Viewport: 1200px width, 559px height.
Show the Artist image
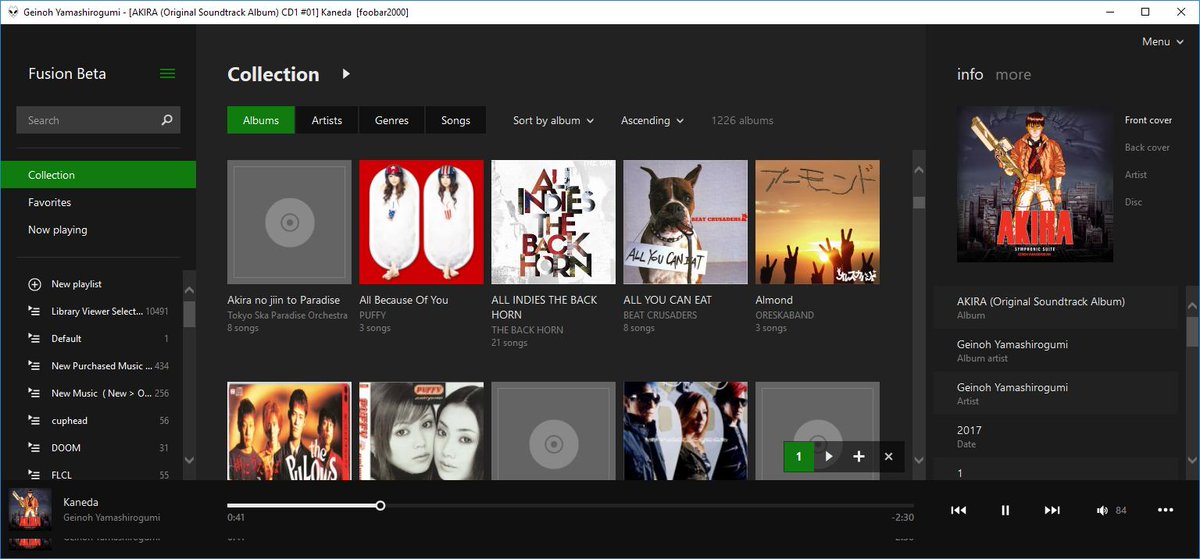click(x=1136, y=174)
